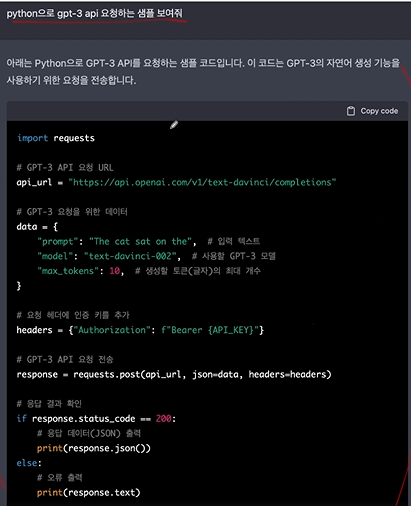This screenshot has width=411, height=506.
Task: Click the 'import requests' code line
Action: pyautogui.click(x=56, y=138)
